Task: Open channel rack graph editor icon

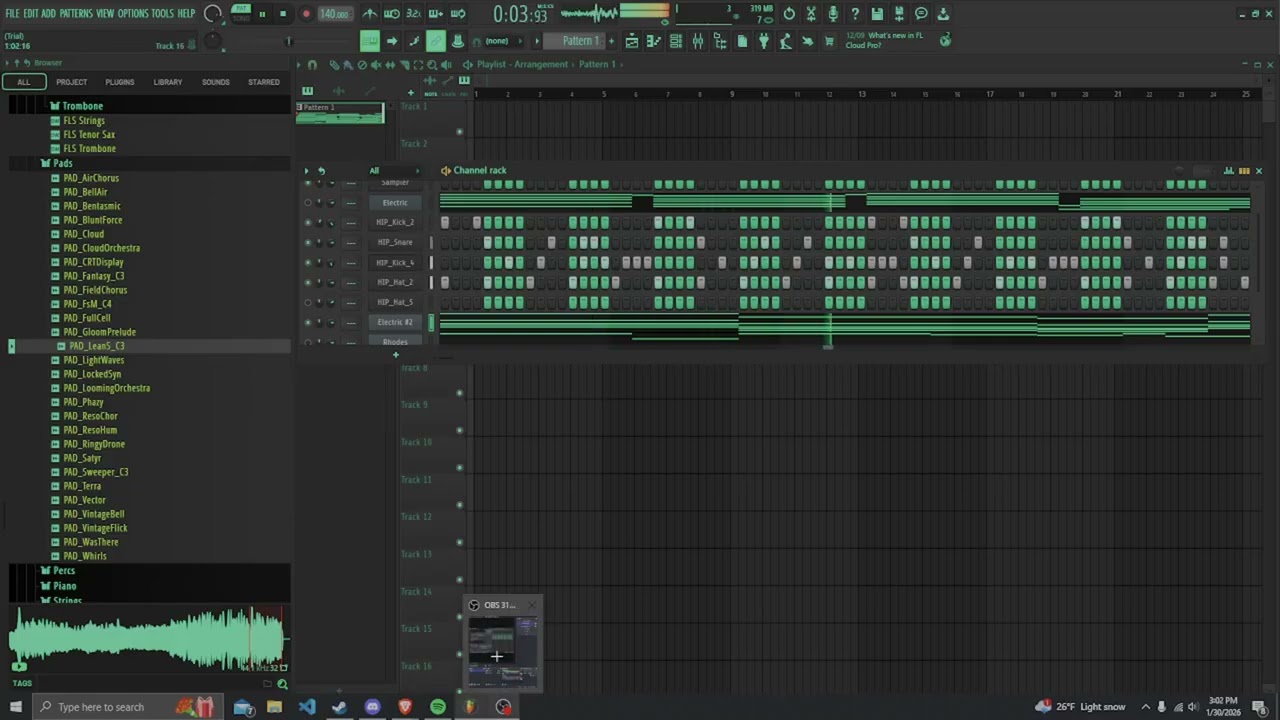Action: click(x=1229, y=171)
